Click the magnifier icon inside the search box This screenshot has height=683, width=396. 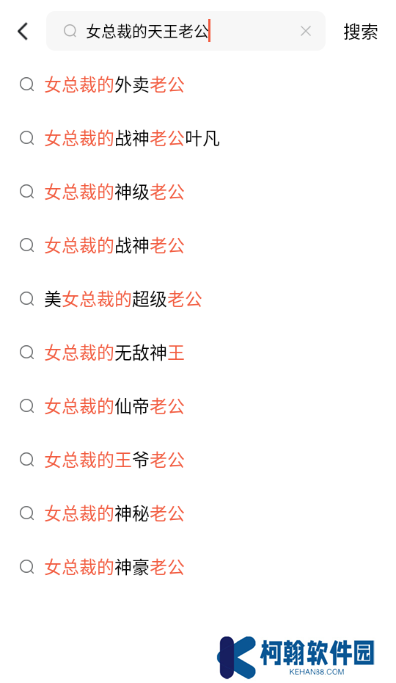coord(70,31)
